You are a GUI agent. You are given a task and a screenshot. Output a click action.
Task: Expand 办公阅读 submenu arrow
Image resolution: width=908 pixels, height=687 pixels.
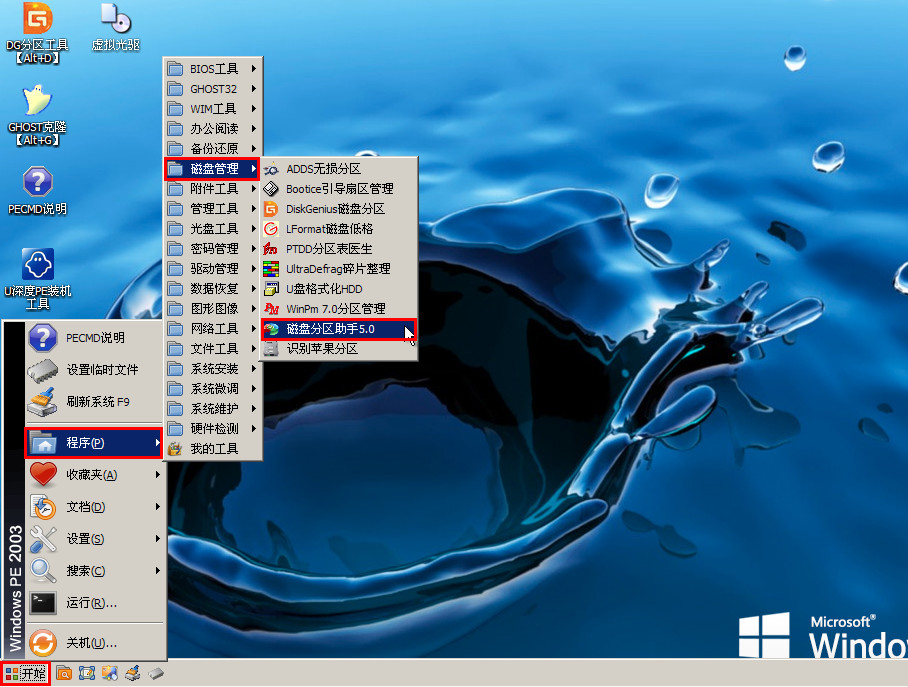point(254,129)
